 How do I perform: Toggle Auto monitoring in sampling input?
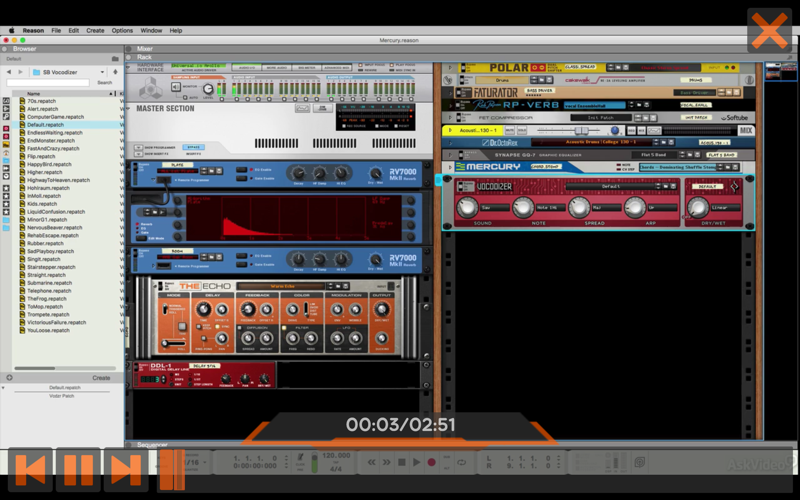[x=185, y=97]
